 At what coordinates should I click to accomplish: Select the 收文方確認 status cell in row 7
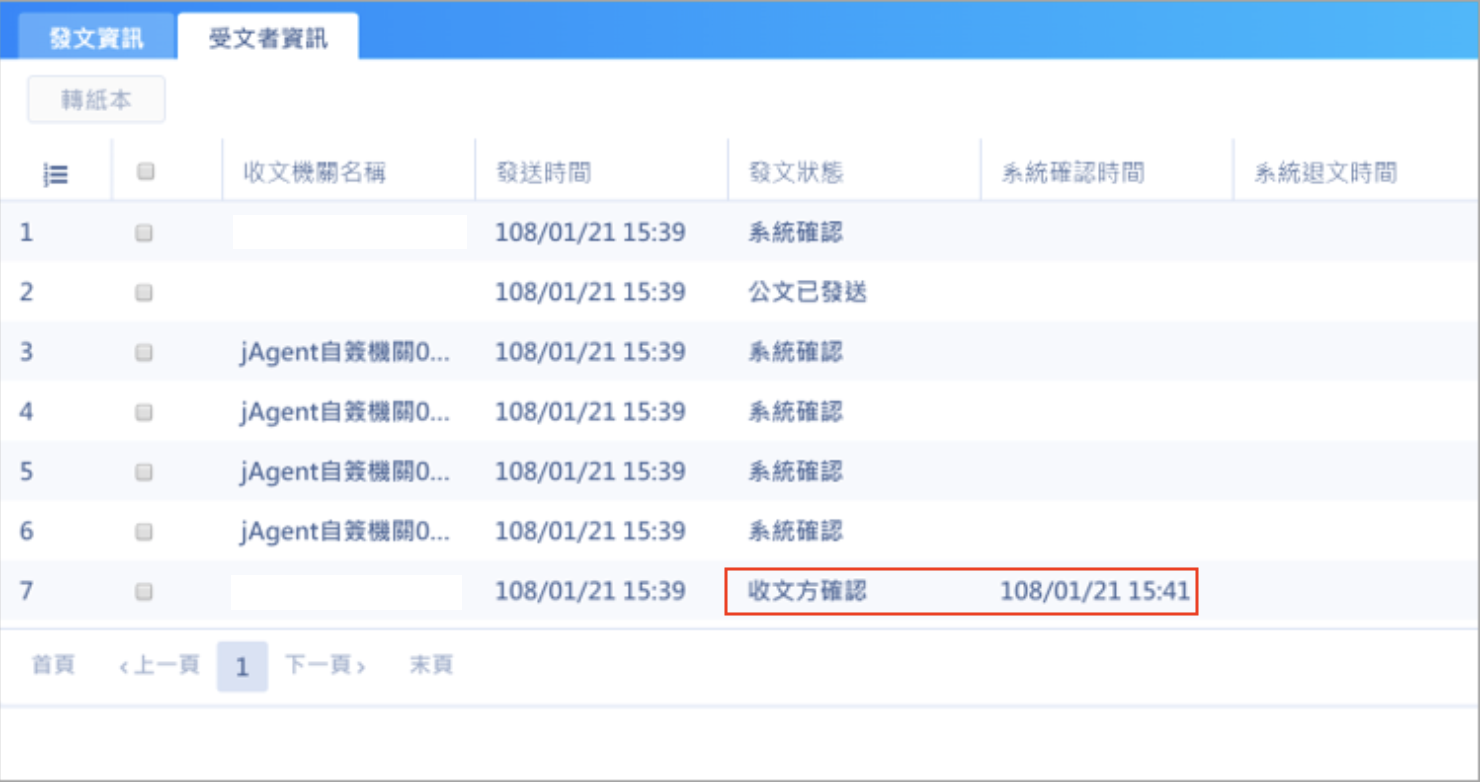click(808, 591)
